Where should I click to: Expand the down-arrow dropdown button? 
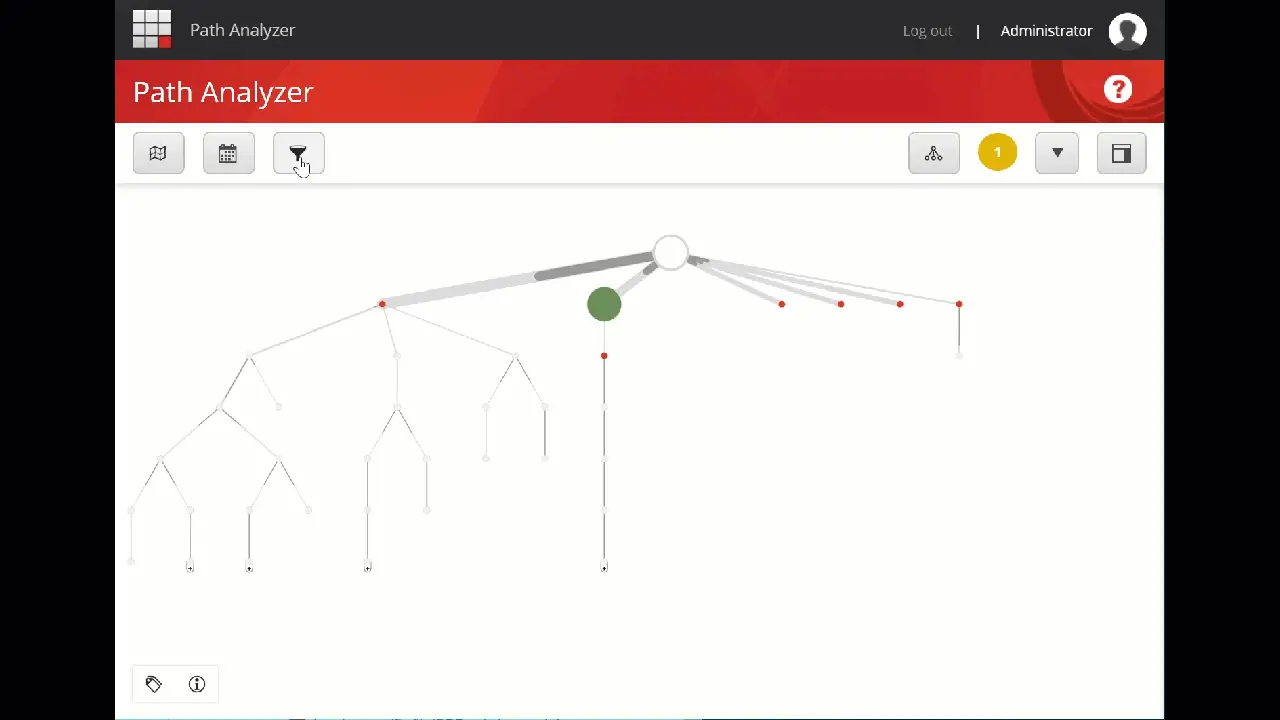point(1057,153)
